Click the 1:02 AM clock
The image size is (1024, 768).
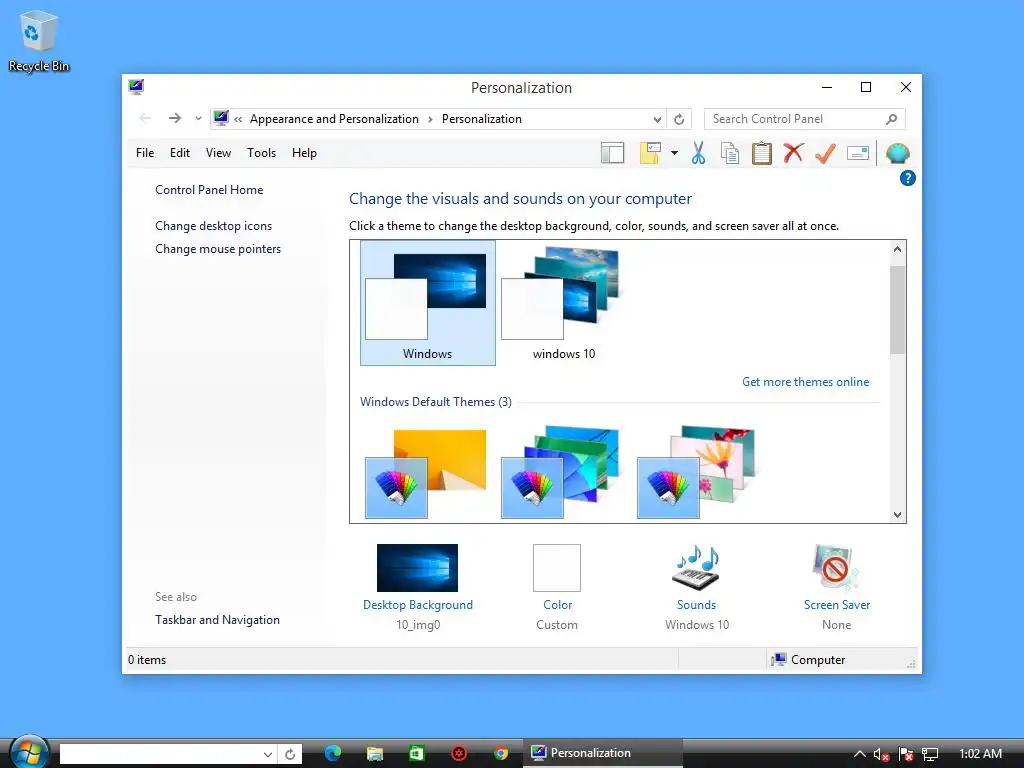point(980,754)
